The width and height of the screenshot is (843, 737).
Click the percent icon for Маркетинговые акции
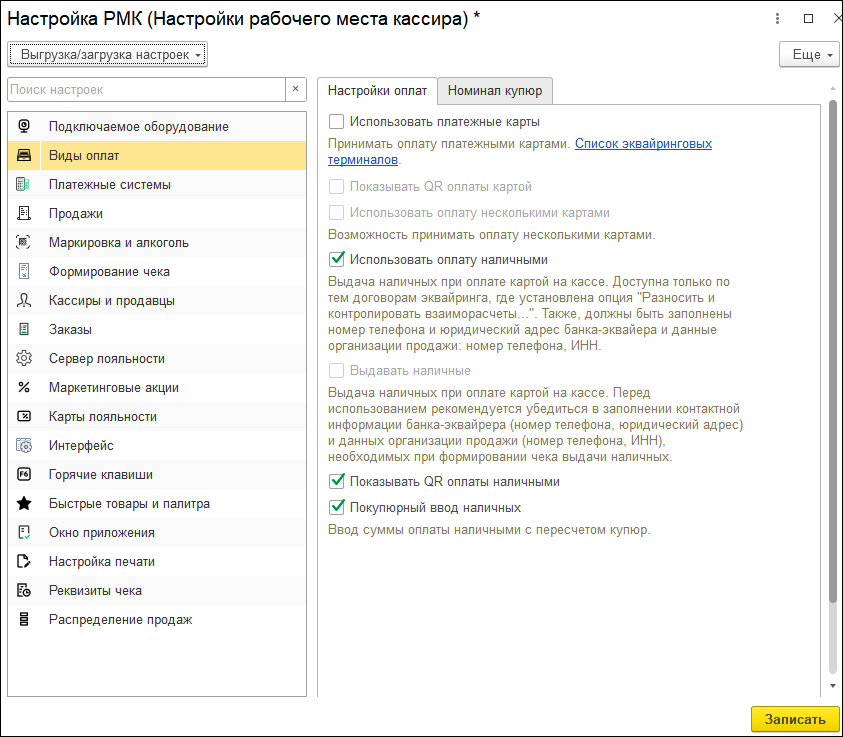(x=25, y=388)
